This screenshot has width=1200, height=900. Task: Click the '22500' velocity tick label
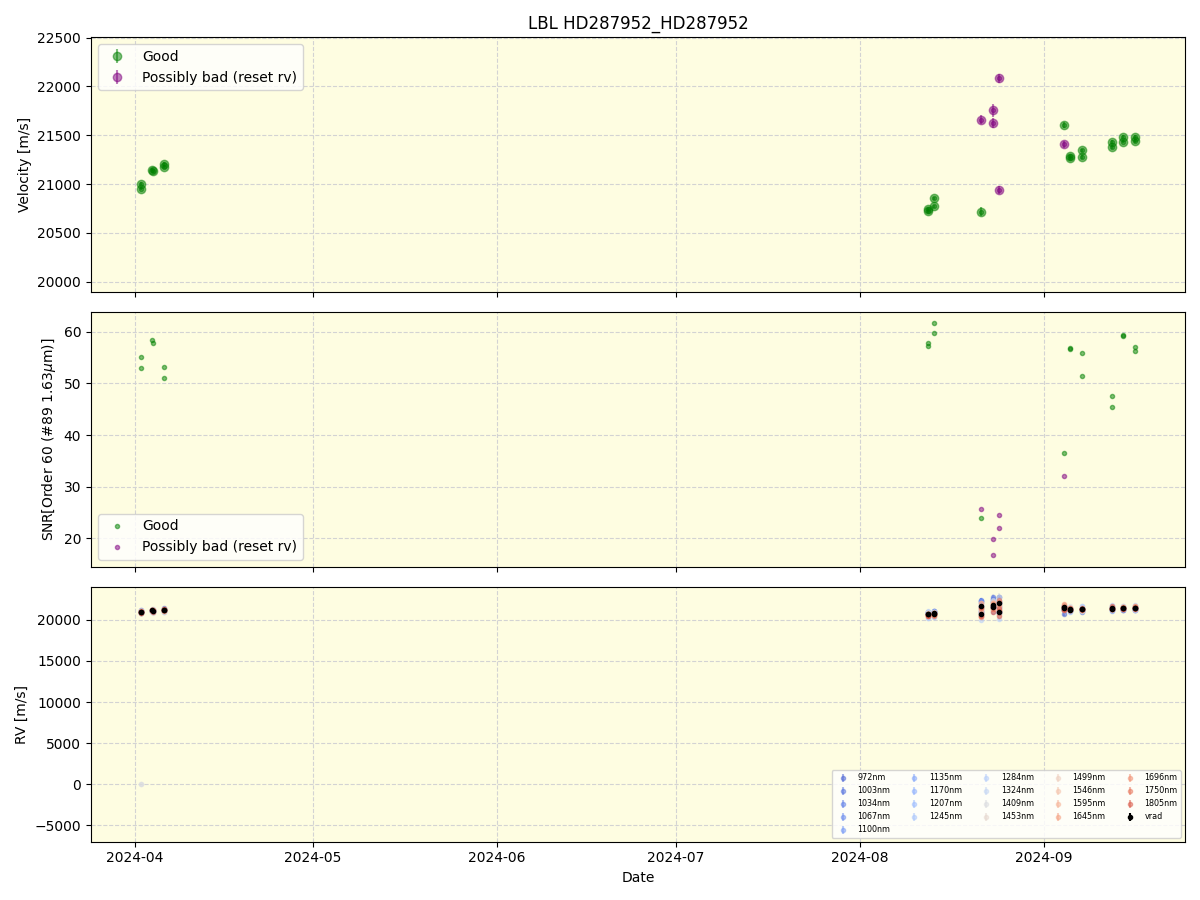pyautogui.click(x=59, y=38)
